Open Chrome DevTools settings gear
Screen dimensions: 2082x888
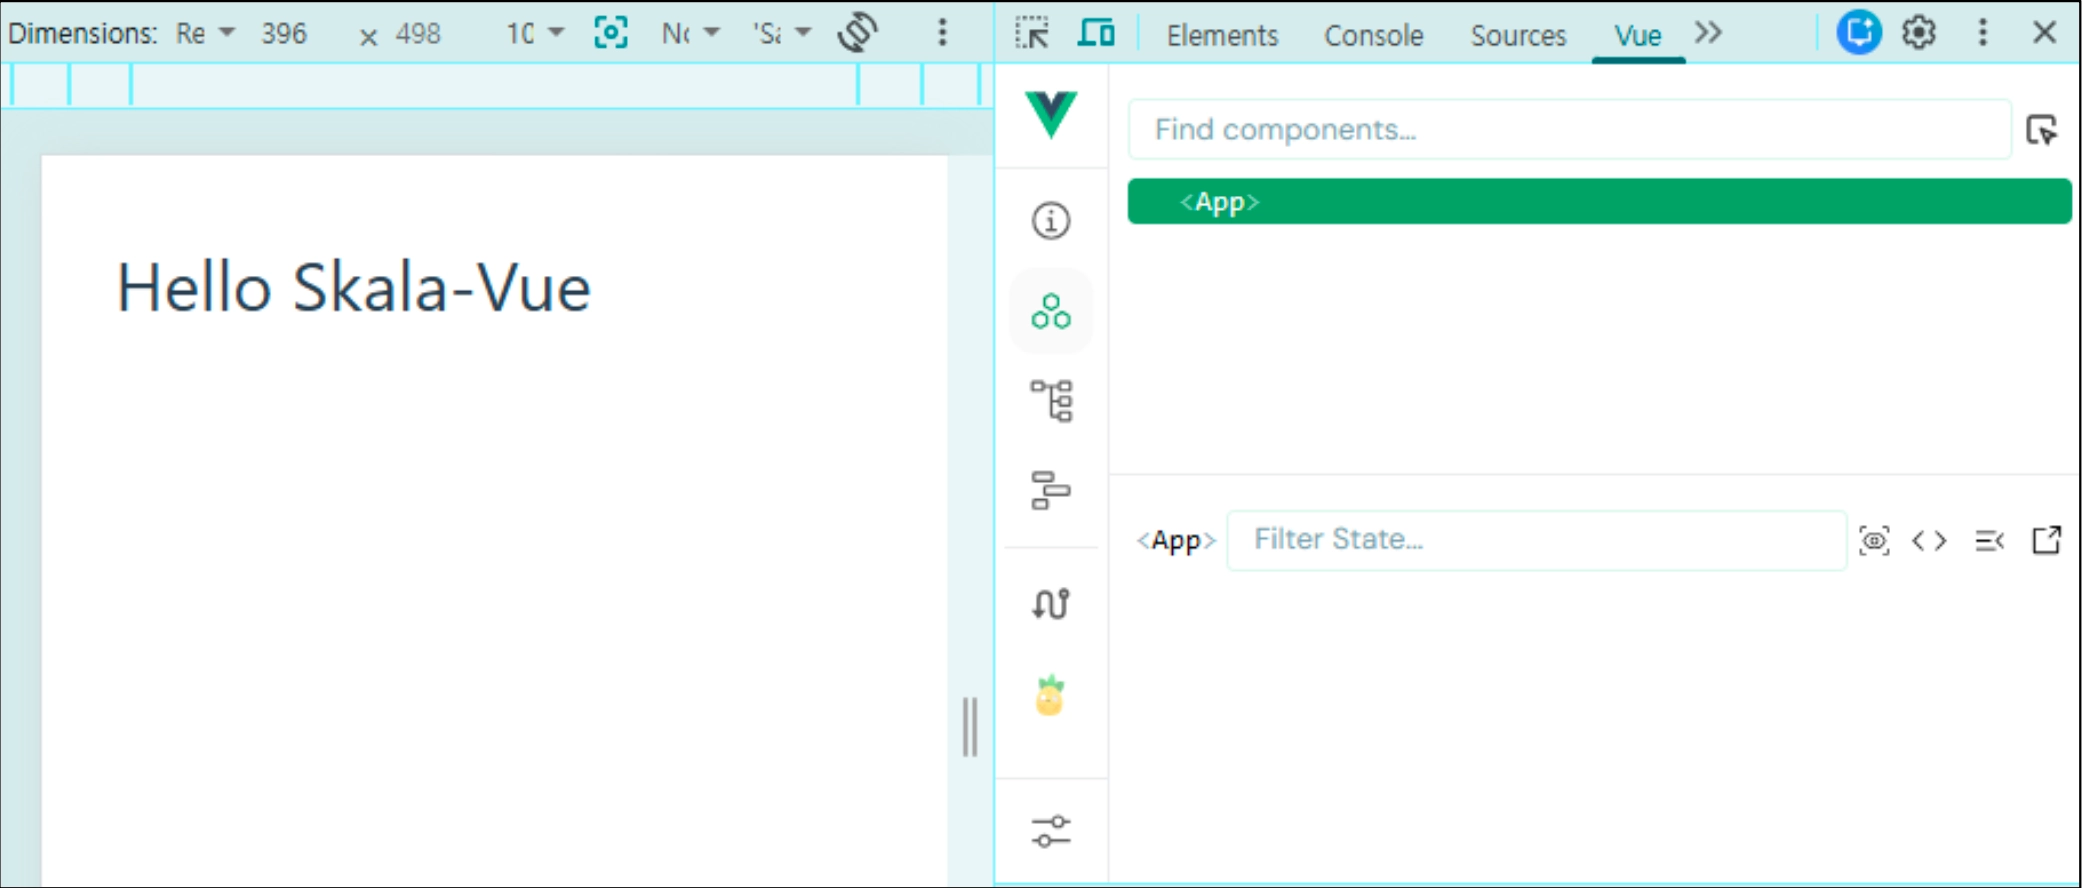[1919, 33]
